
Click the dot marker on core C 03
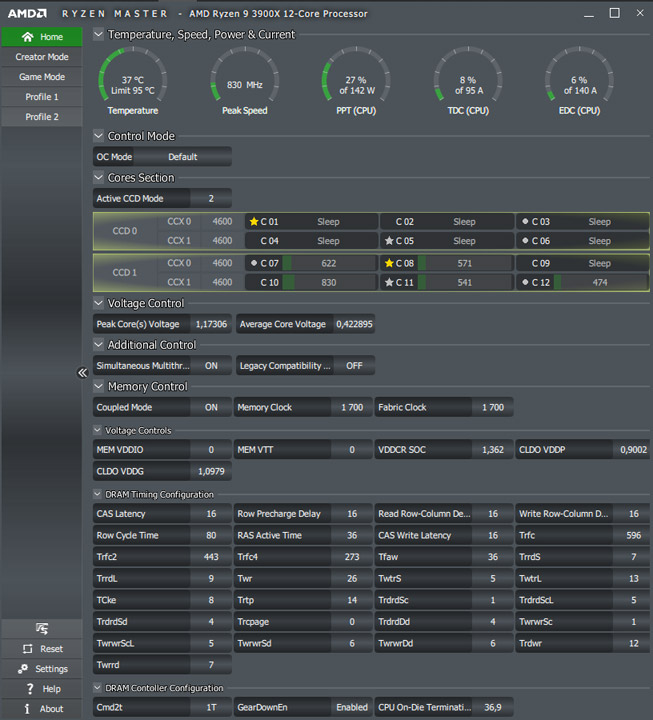525,221
